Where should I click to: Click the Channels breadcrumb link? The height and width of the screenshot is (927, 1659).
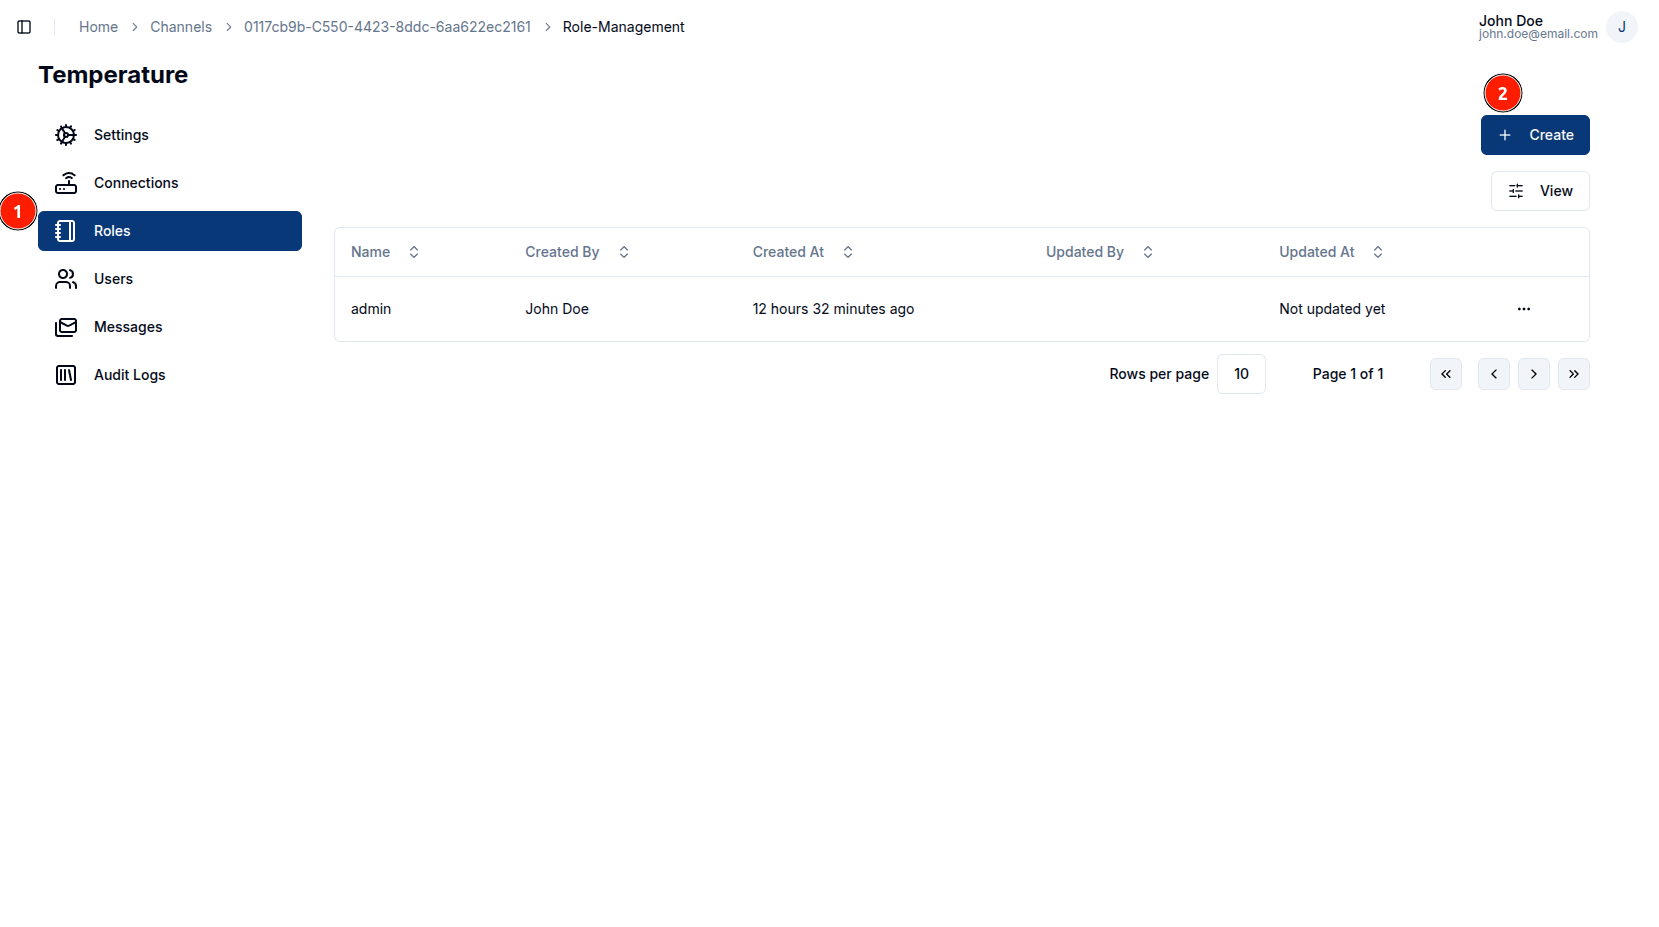click(x=181, y=27)
